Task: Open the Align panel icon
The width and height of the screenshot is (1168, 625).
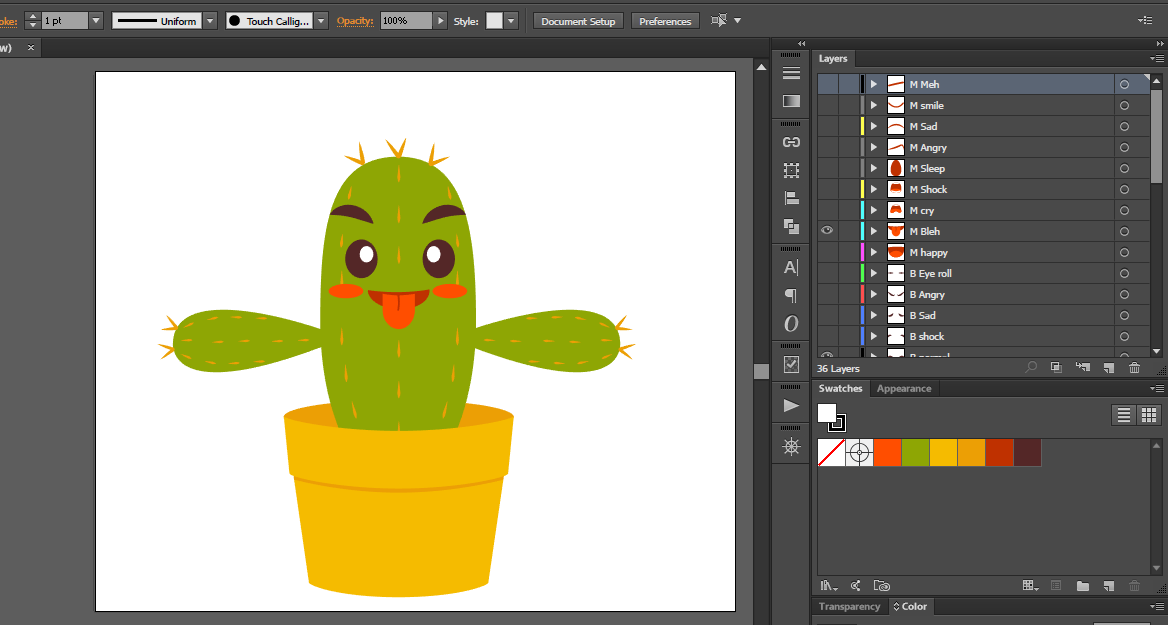Action: click(x=791, y=199)
